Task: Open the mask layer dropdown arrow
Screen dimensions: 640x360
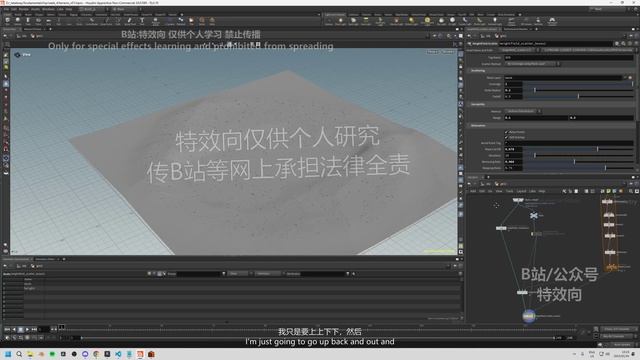Action: [624, 77]
